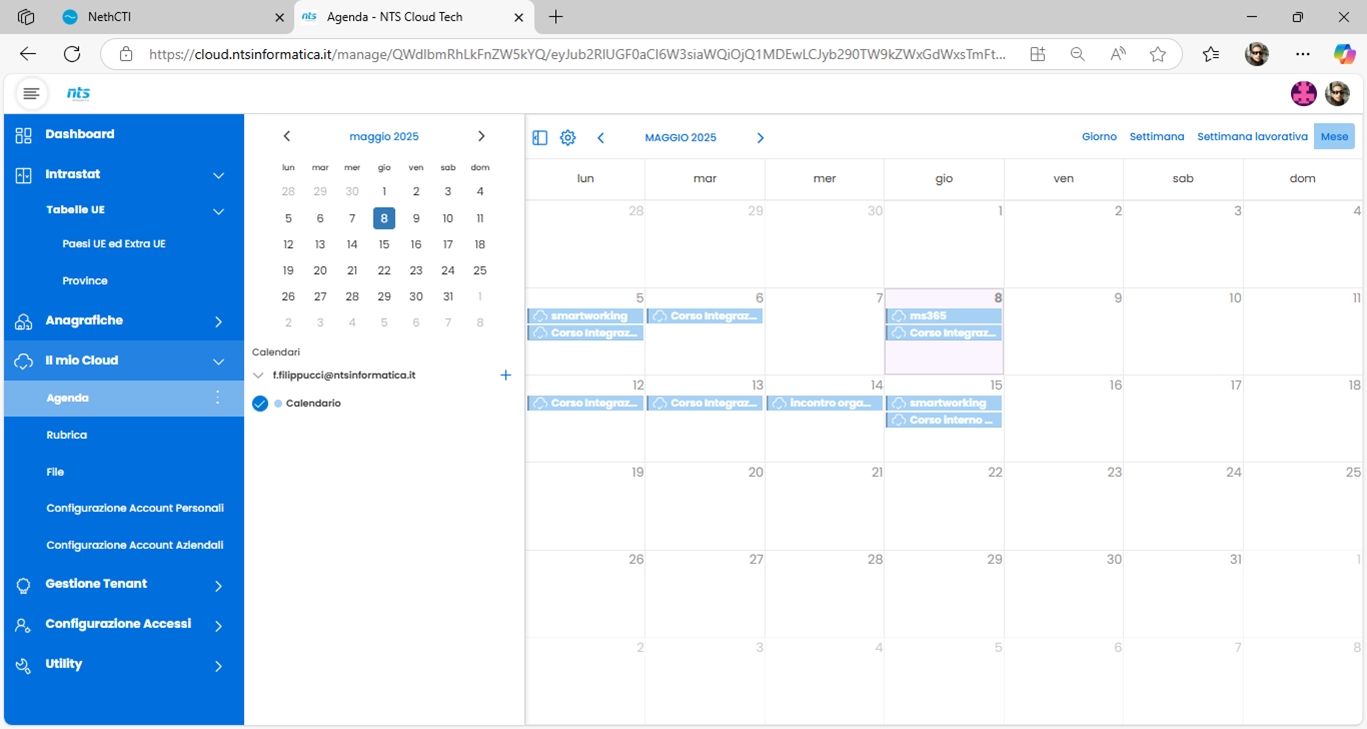Click the pink avatar icon in header

(1304, 94)
